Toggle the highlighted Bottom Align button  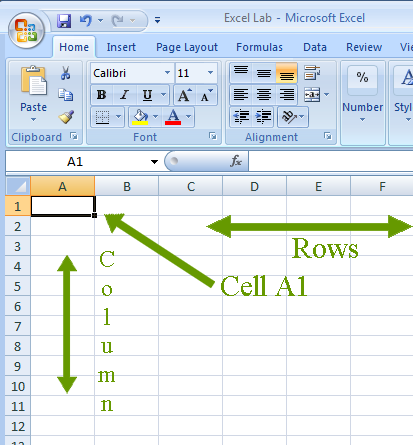(287, 73)
